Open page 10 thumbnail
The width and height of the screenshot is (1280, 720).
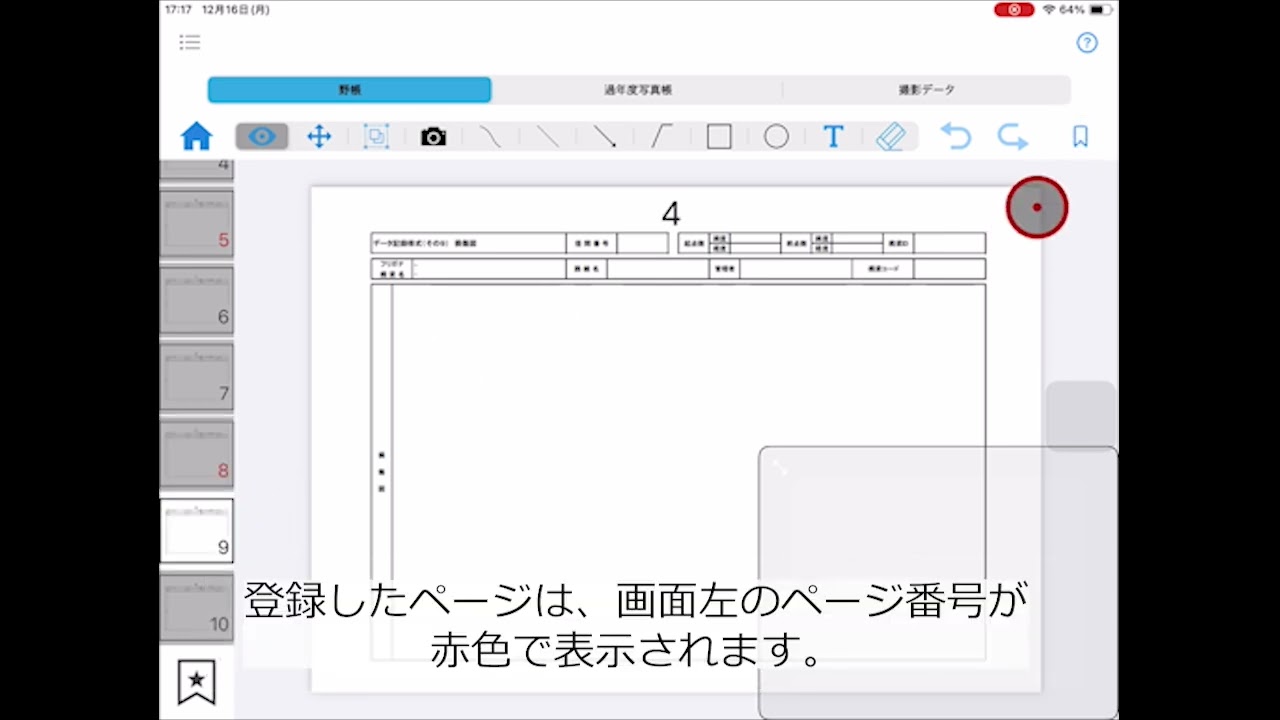pos(197,607)
